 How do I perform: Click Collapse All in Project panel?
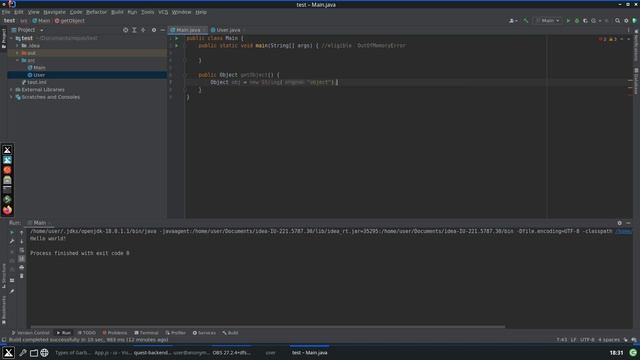143,30
